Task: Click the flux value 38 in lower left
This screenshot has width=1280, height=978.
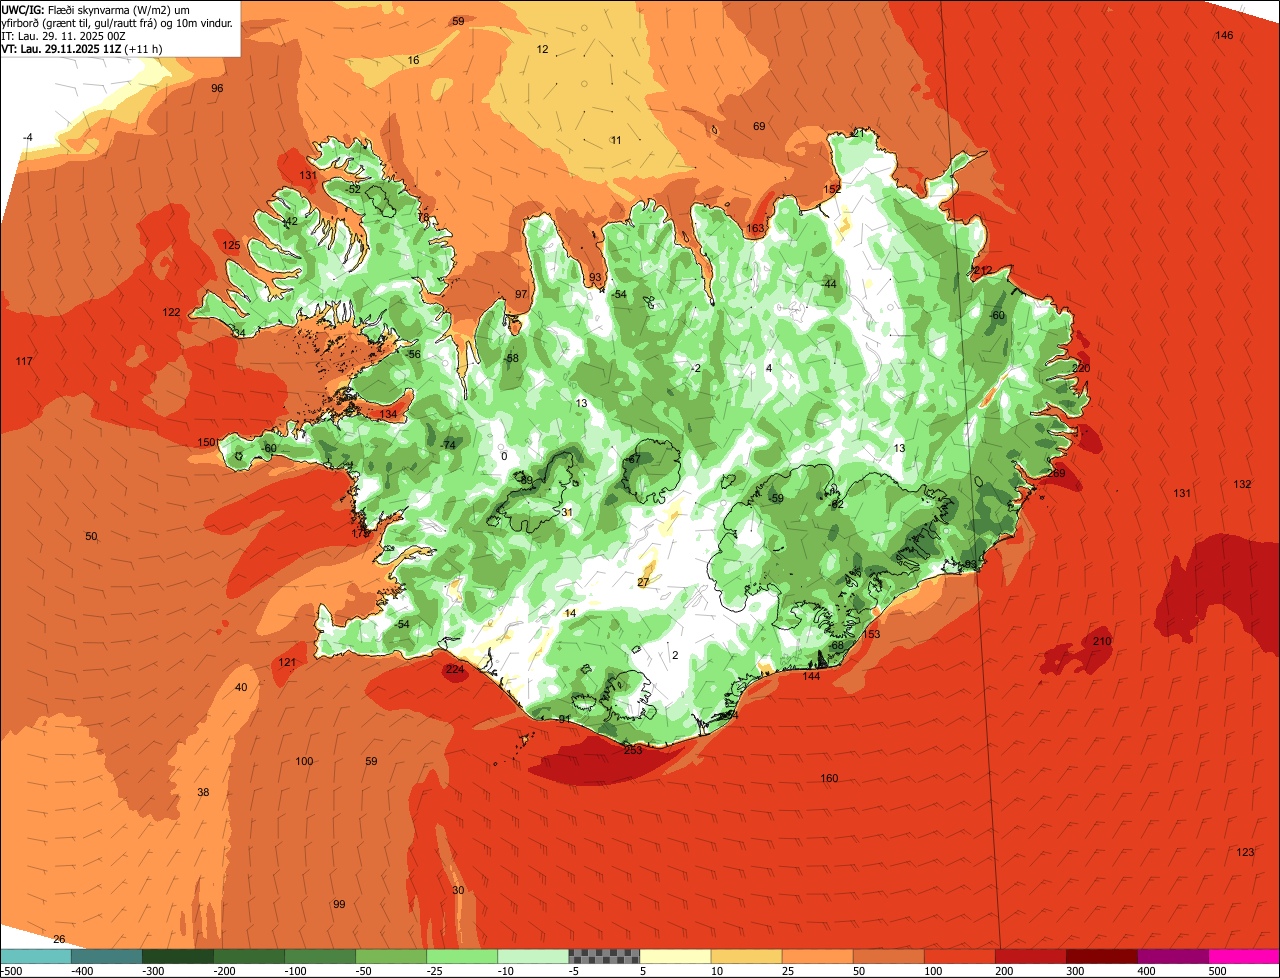Action: click(203, 792)
